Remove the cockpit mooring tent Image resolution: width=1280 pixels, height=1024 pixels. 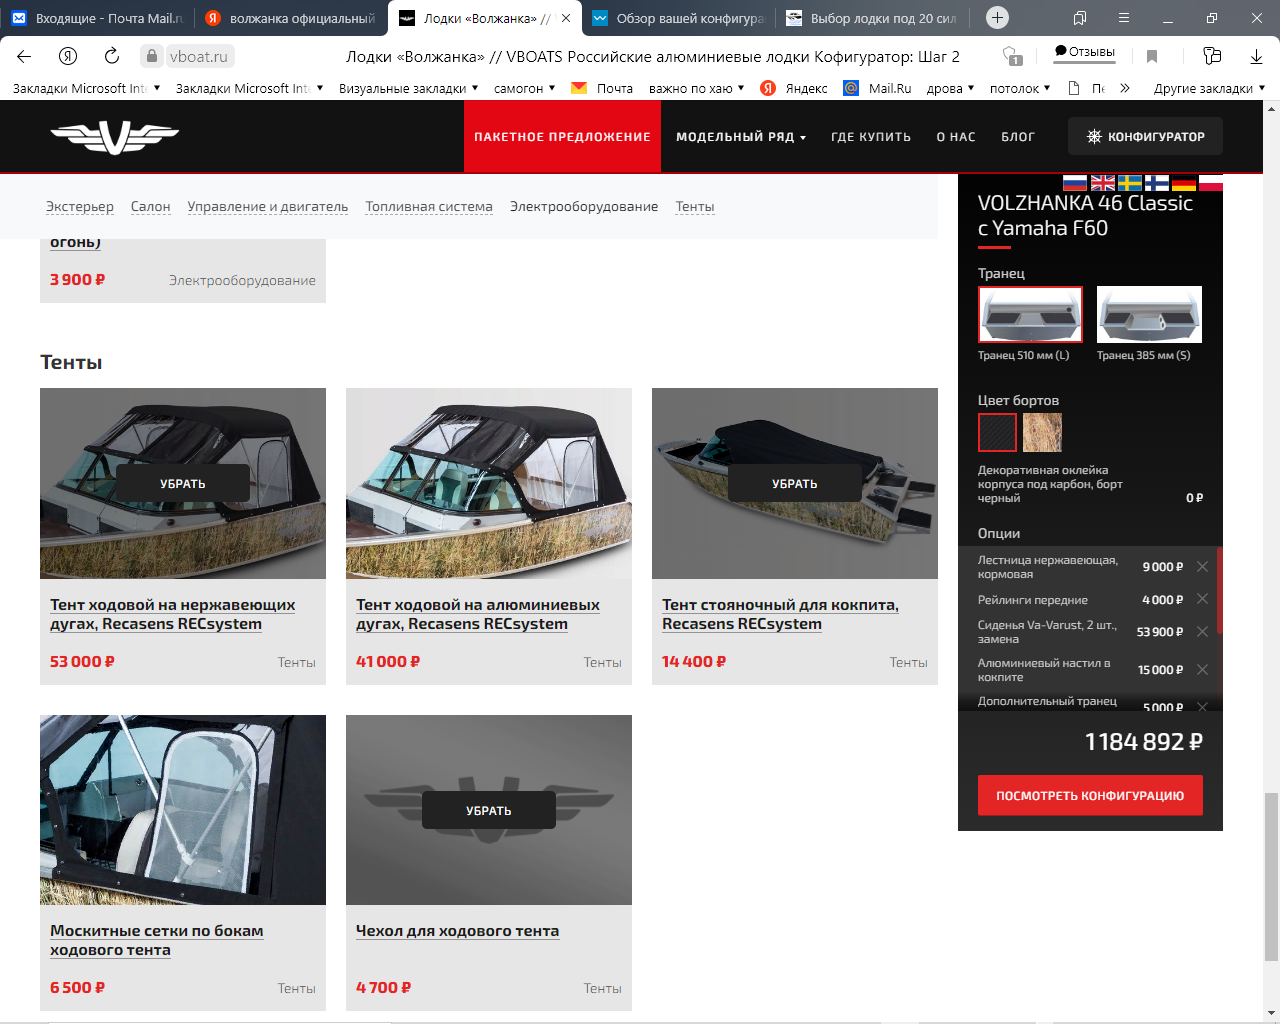[x=795, y=483]
